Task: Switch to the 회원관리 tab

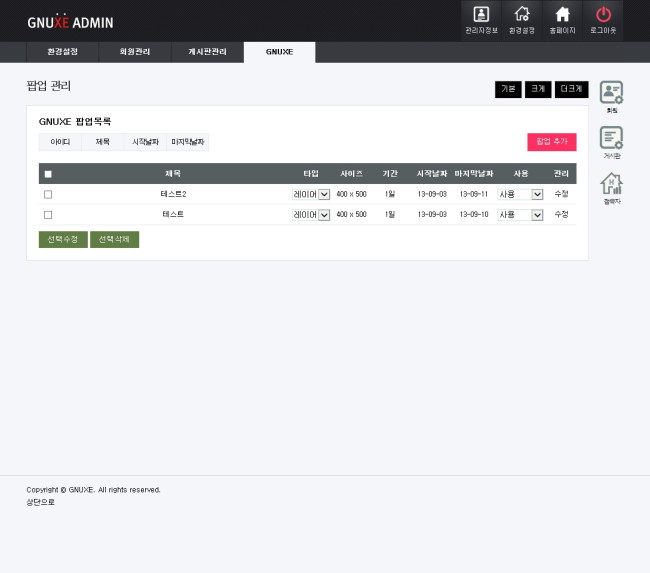Action: pos(134,52)
